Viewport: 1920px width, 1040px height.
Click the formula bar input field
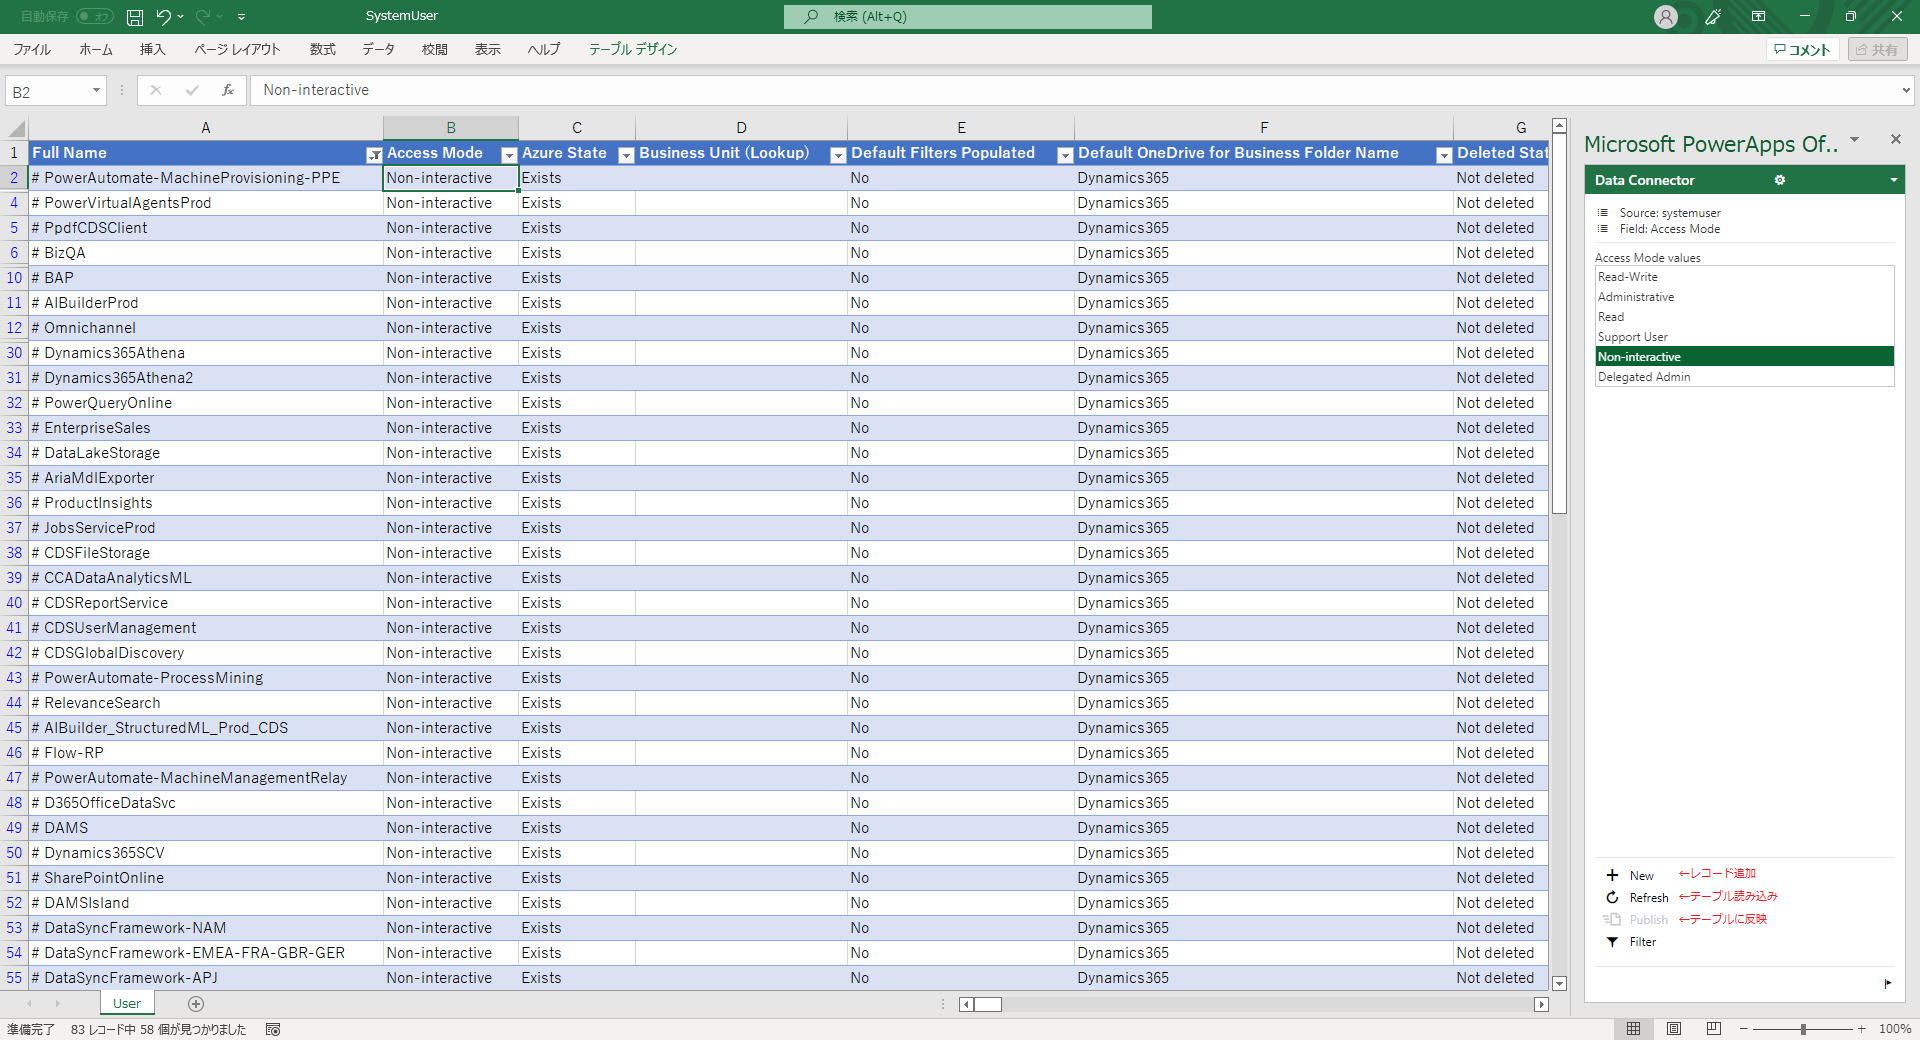[x=1074, y=90]
